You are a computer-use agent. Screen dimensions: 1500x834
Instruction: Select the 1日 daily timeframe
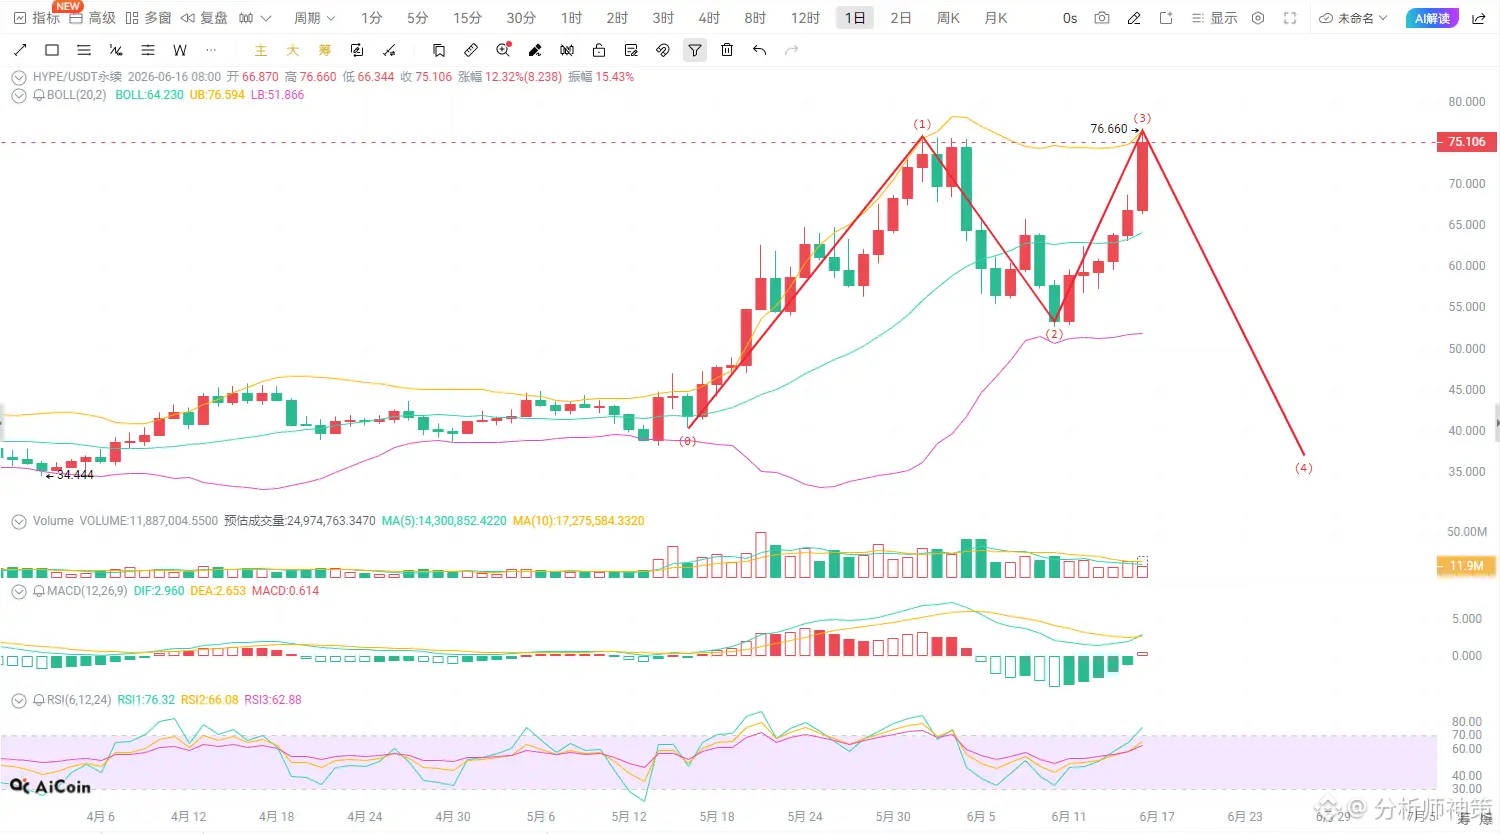point(855,18)
